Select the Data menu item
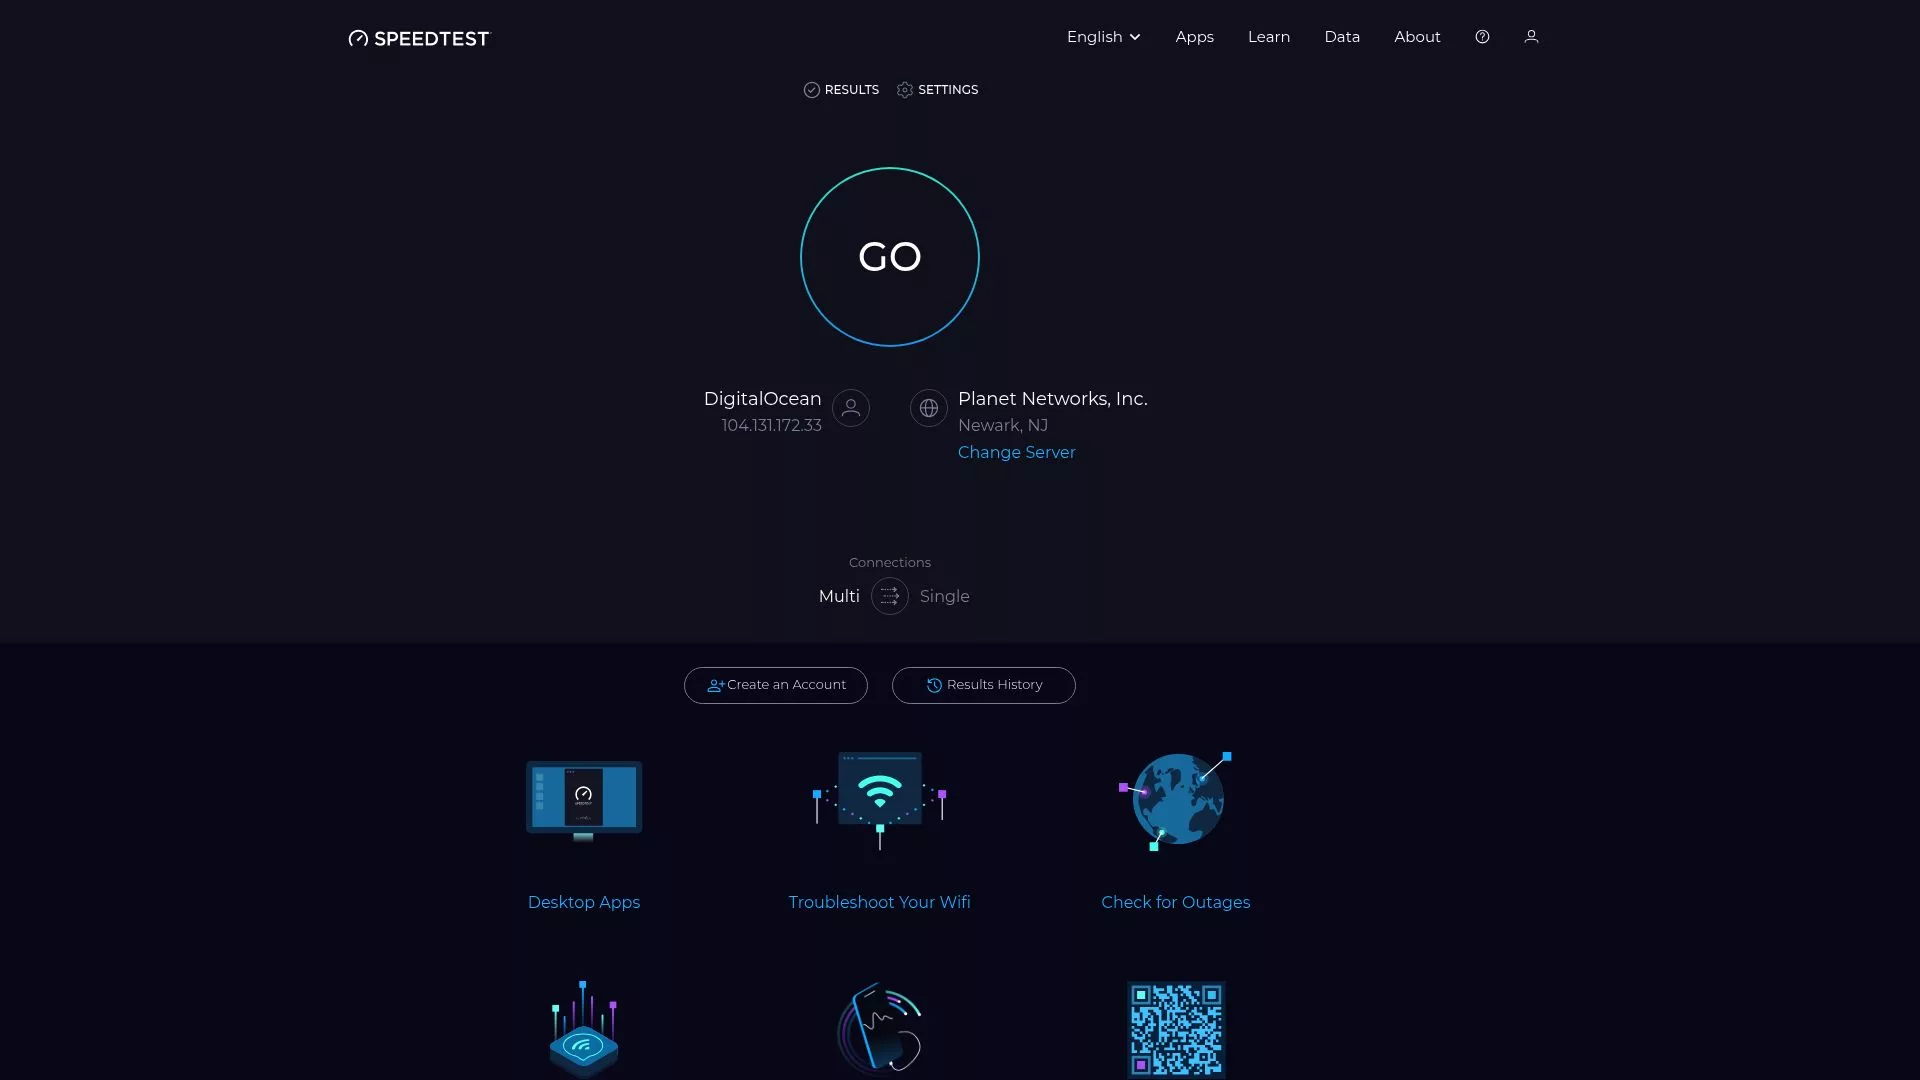The image size is (1920, 1080). [x=1341, y=37]
